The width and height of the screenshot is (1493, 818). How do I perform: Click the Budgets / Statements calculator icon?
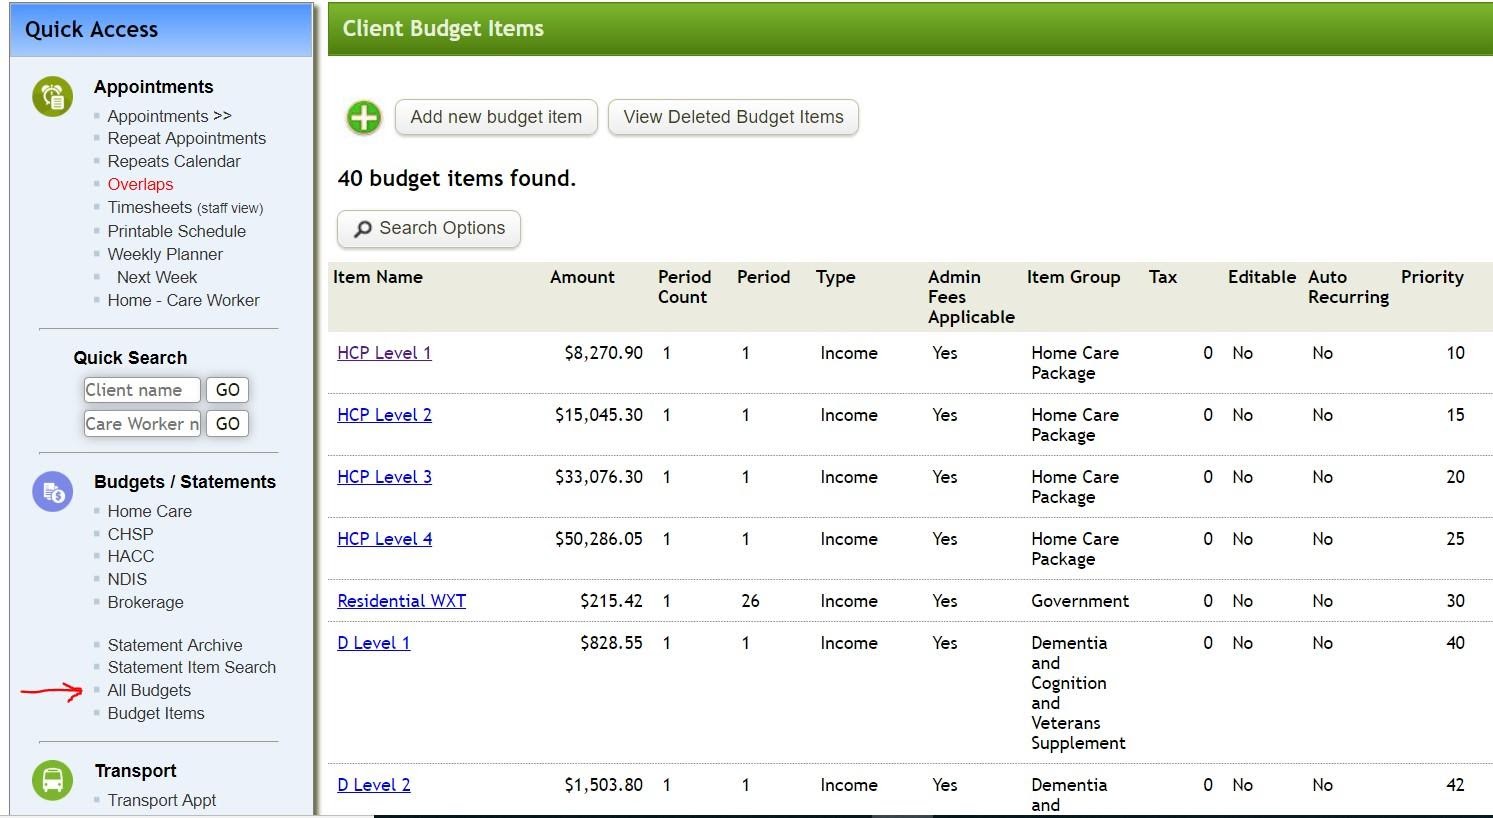(x=52, y=492)
